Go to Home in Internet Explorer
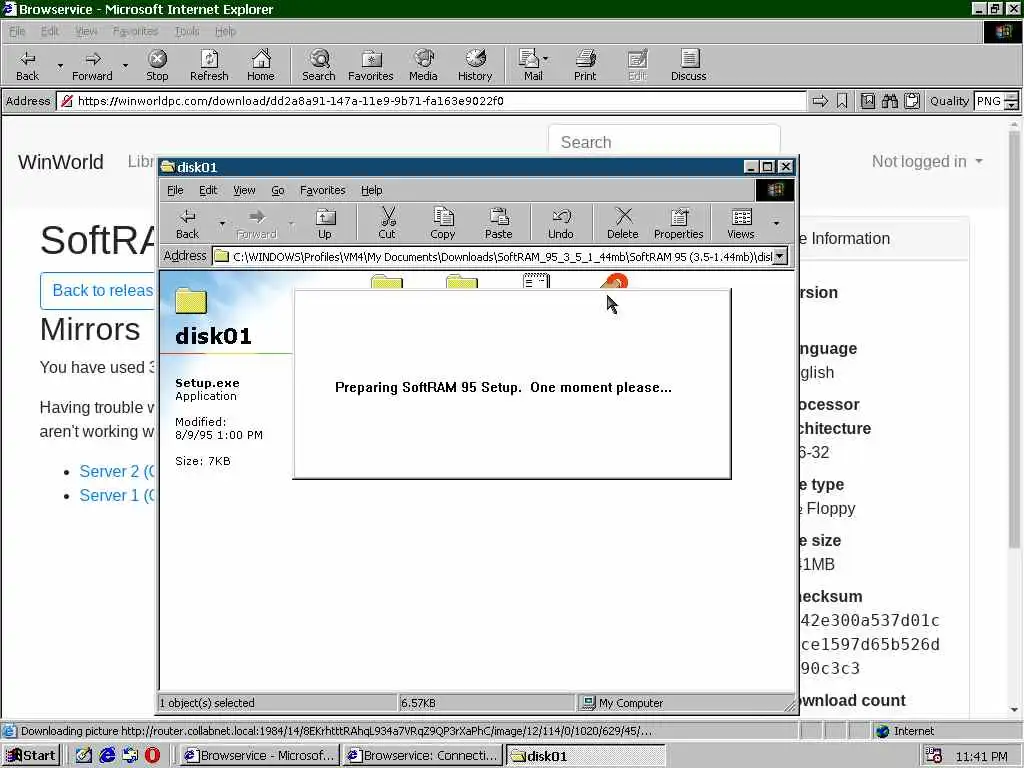Viewport: 1024px width, 768px height. (x=261, y=65)
